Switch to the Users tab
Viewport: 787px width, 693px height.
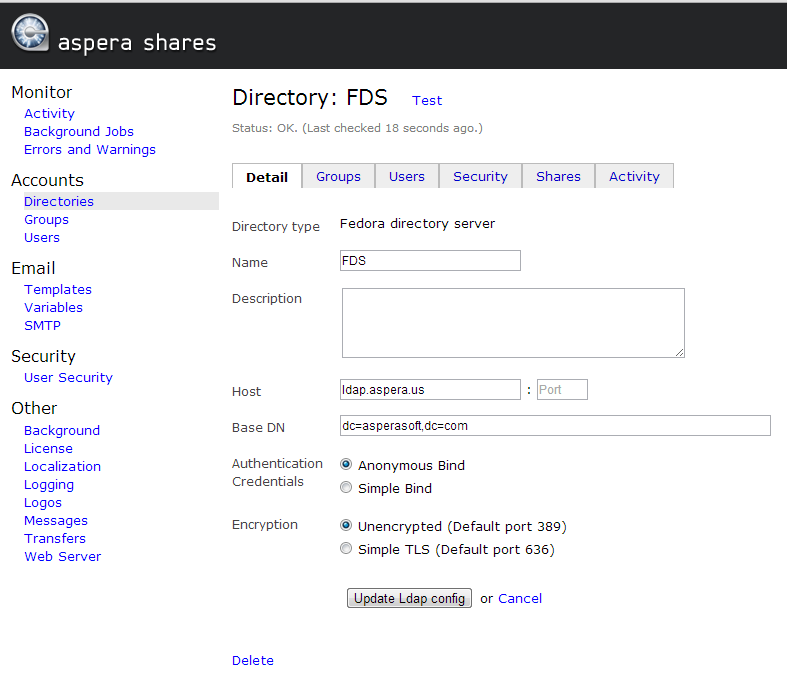(407, 177)
